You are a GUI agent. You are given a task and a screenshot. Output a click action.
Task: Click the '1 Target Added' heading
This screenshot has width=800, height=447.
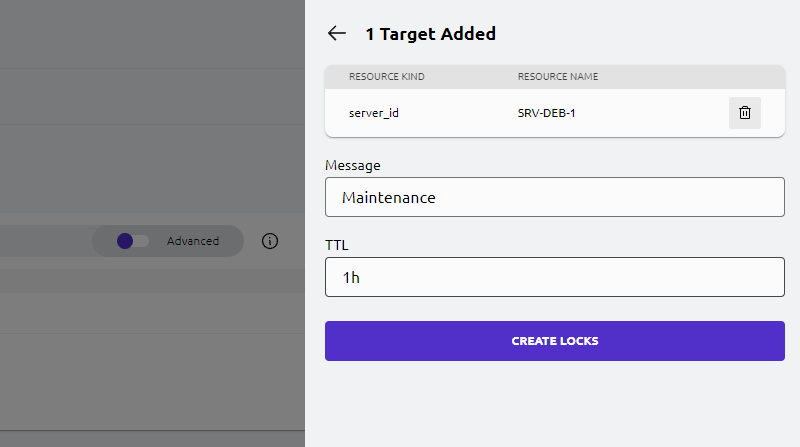(x=430, y=34)
